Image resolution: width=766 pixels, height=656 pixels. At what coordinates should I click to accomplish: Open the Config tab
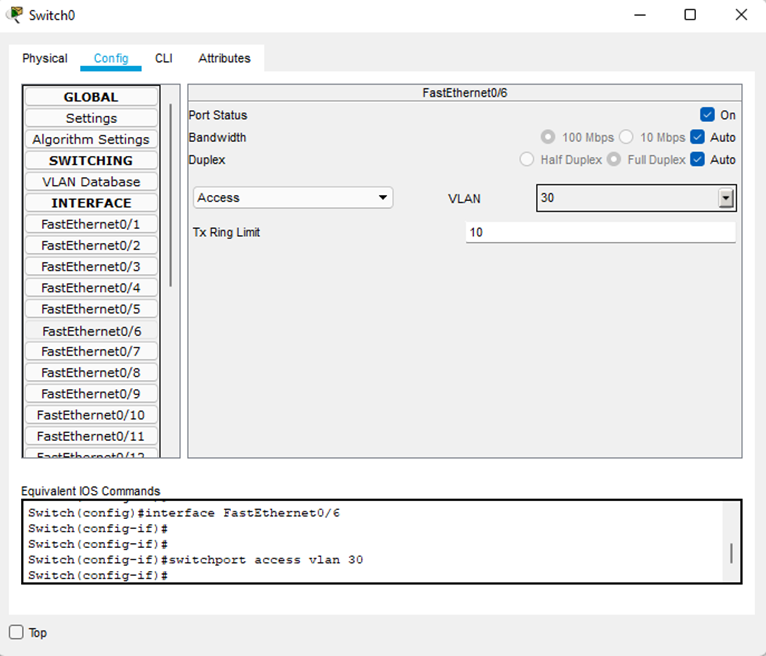(x=111, y=58)
